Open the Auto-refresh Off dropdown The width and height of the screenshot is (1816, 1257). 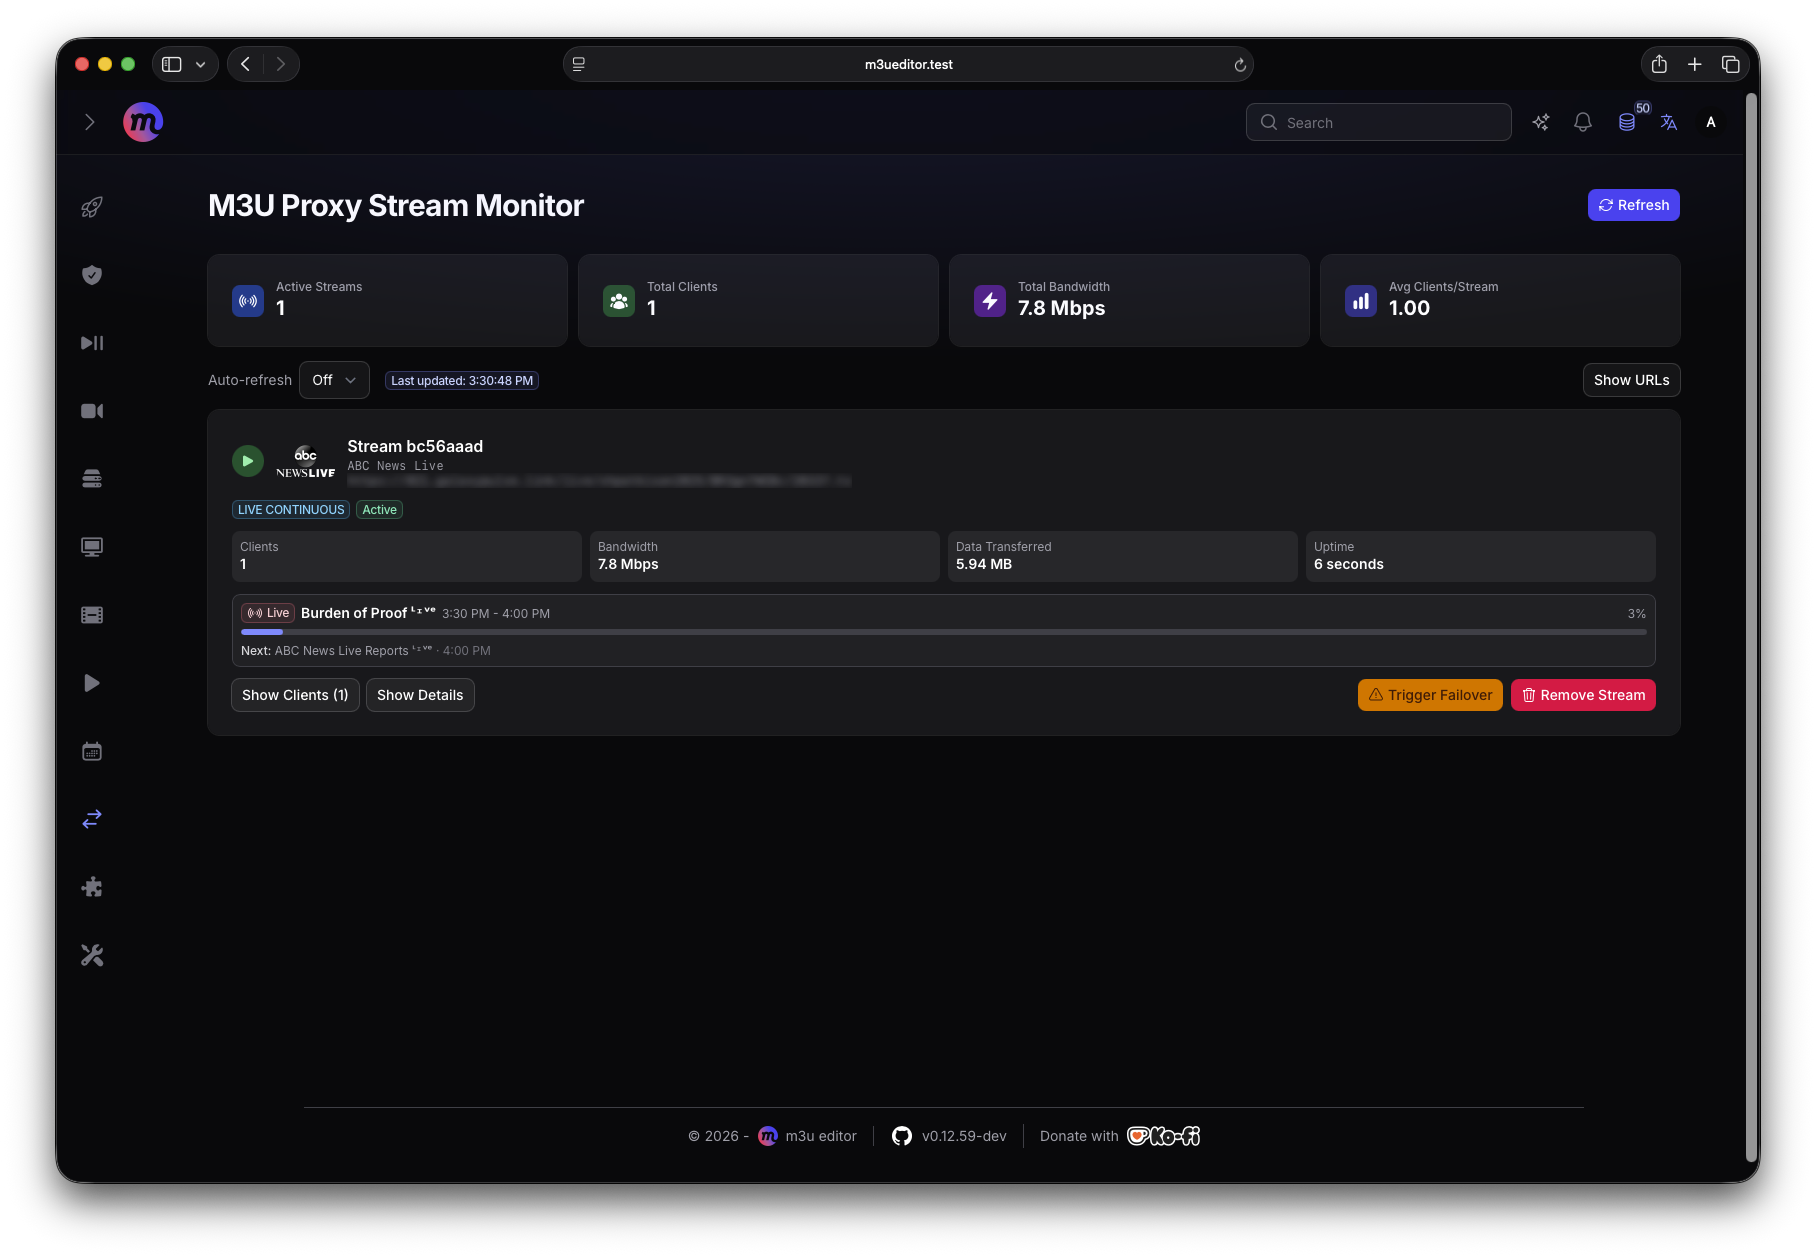point(334,380)
